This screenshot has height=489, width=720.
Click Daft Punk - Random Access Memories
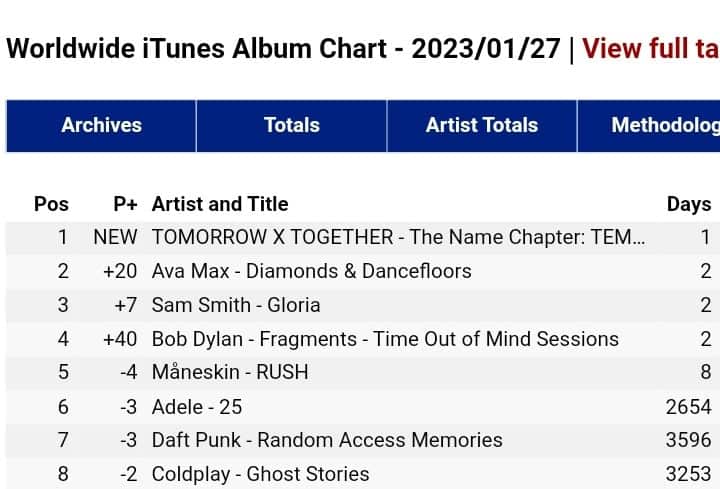tap(327, 440)
